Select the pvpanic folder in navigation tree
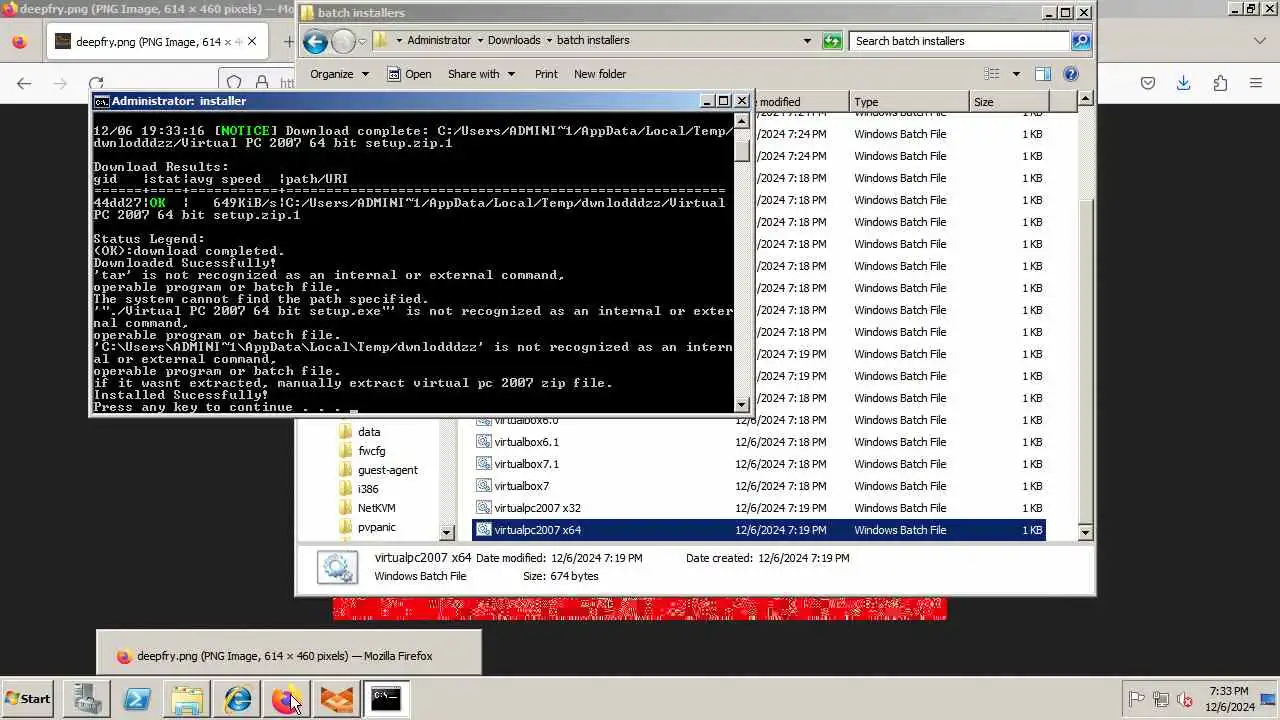This screenshot has height=720, width=1280. pyautogui.click(x=377, y=527)
